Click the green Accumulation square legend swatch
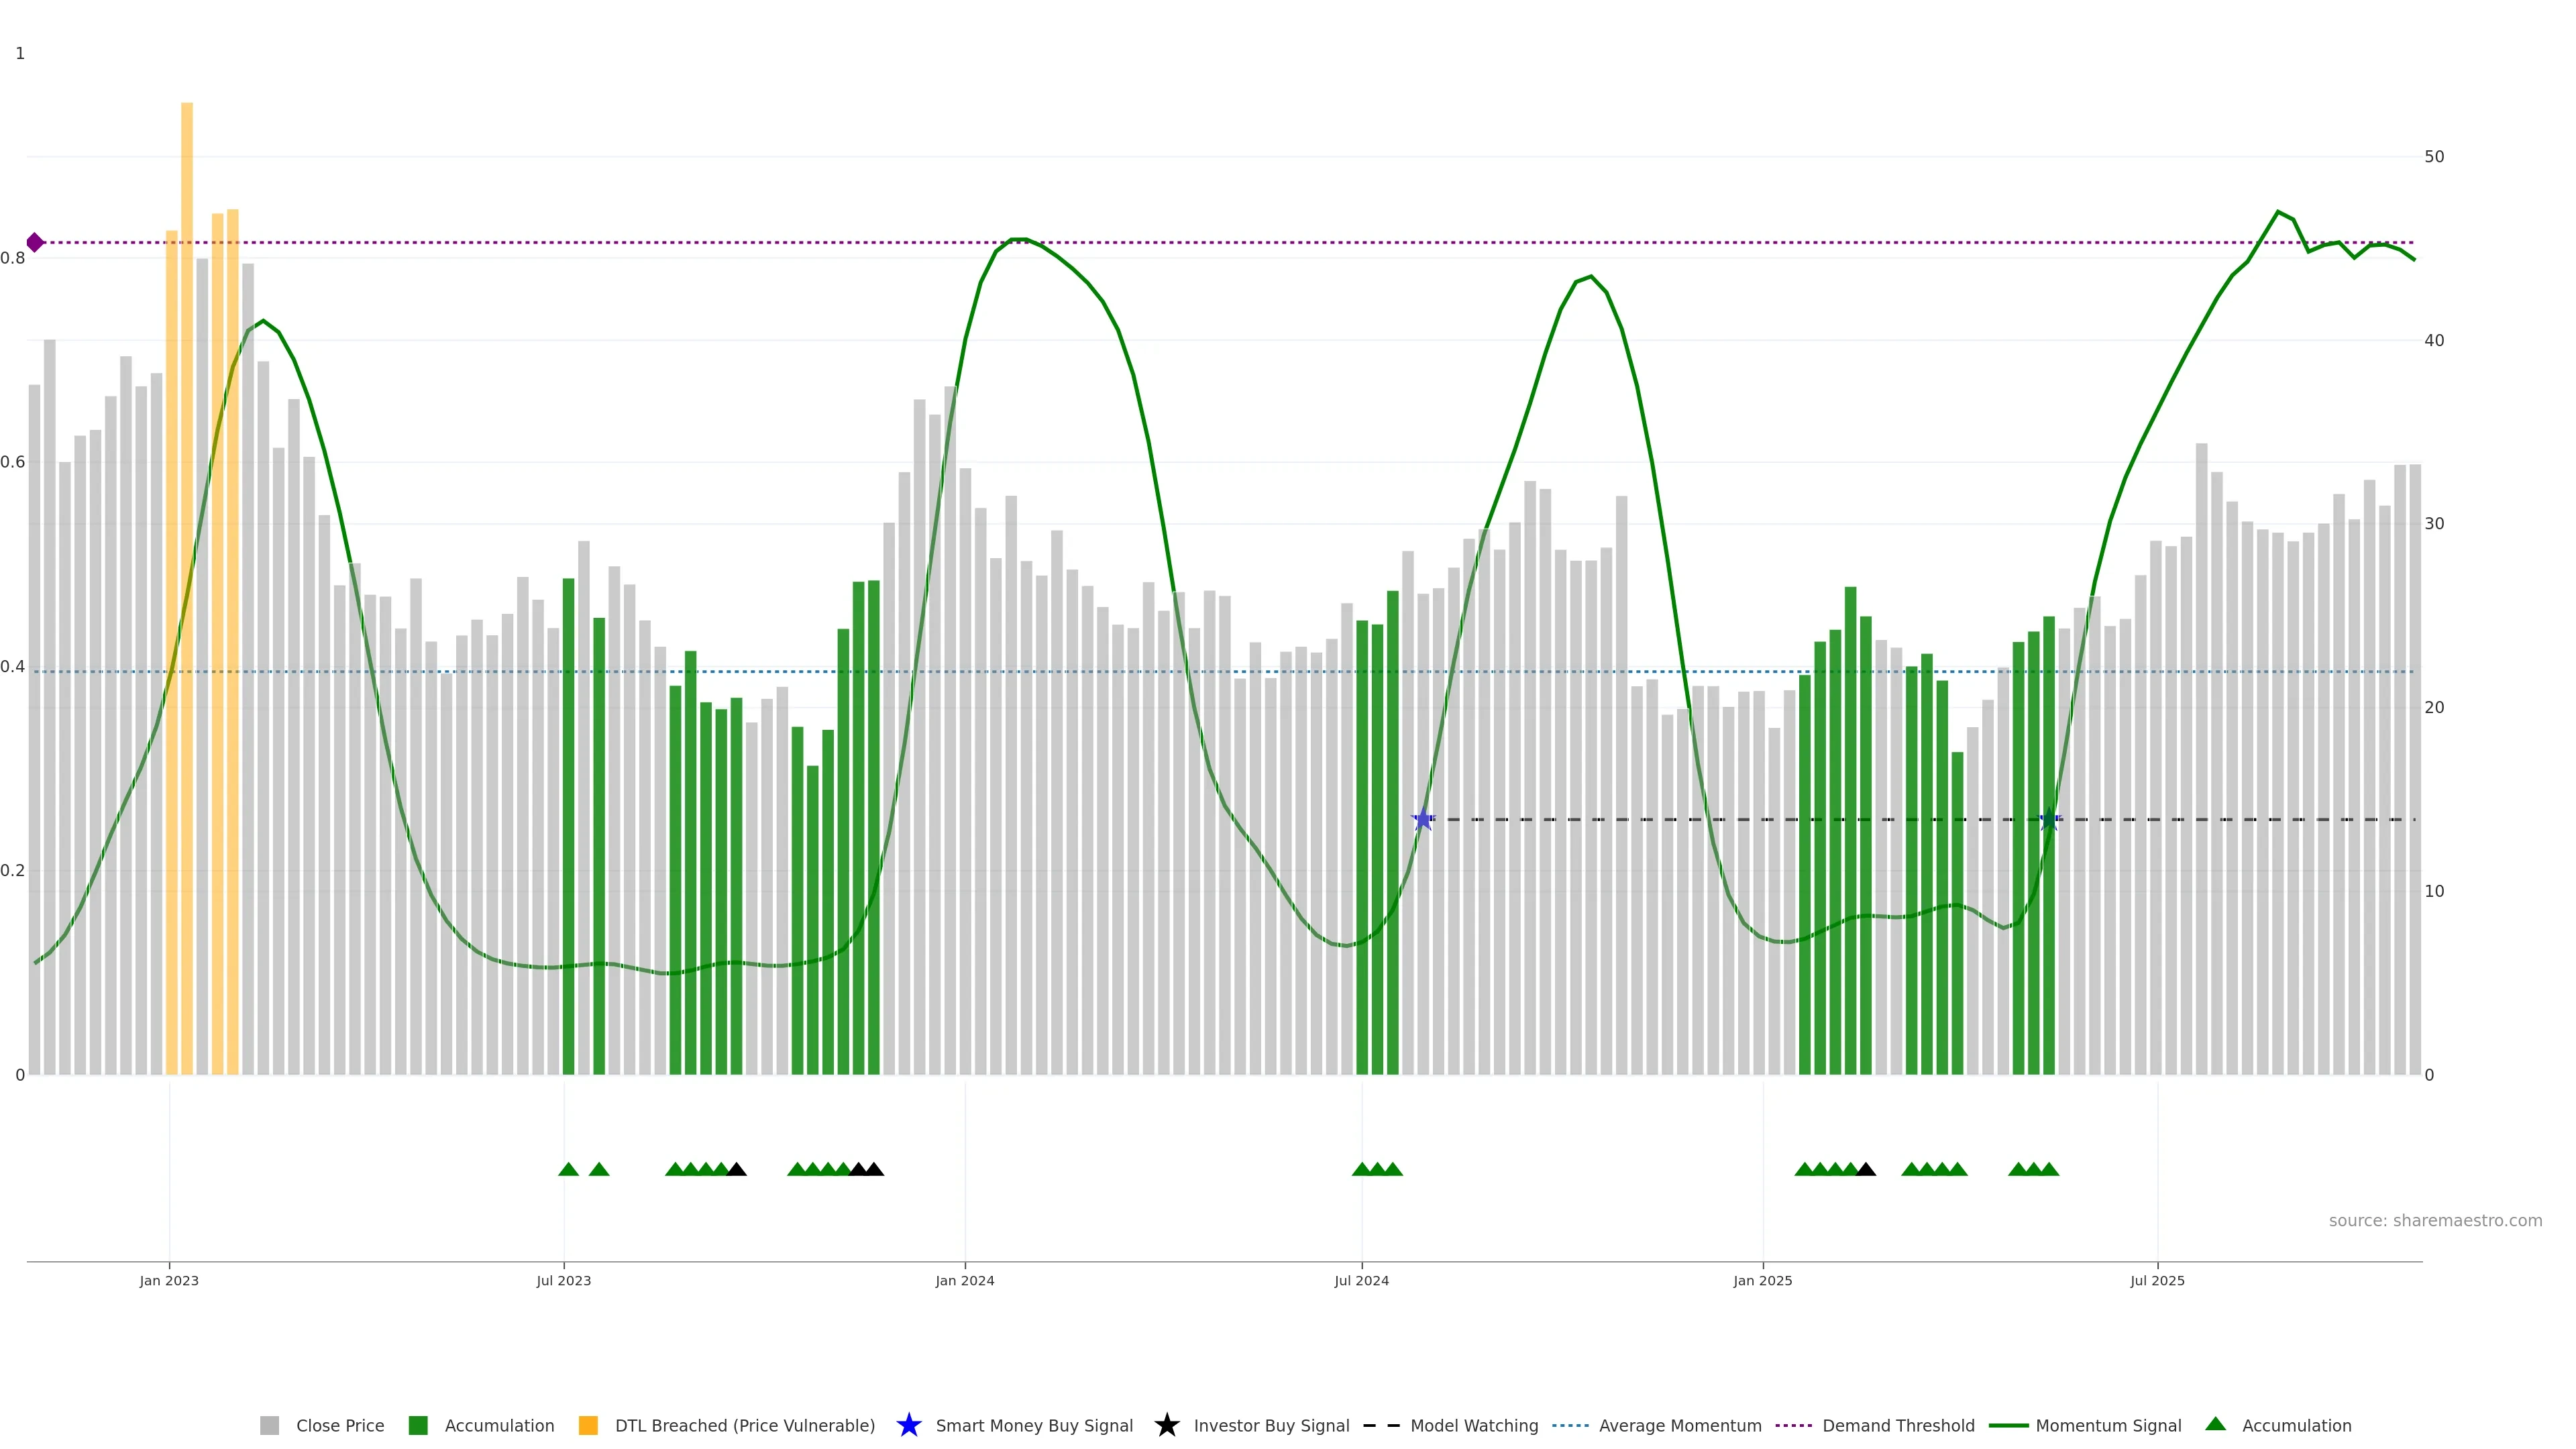The width and height of the screenshot is (2576, 1449). click(418, 1426)
